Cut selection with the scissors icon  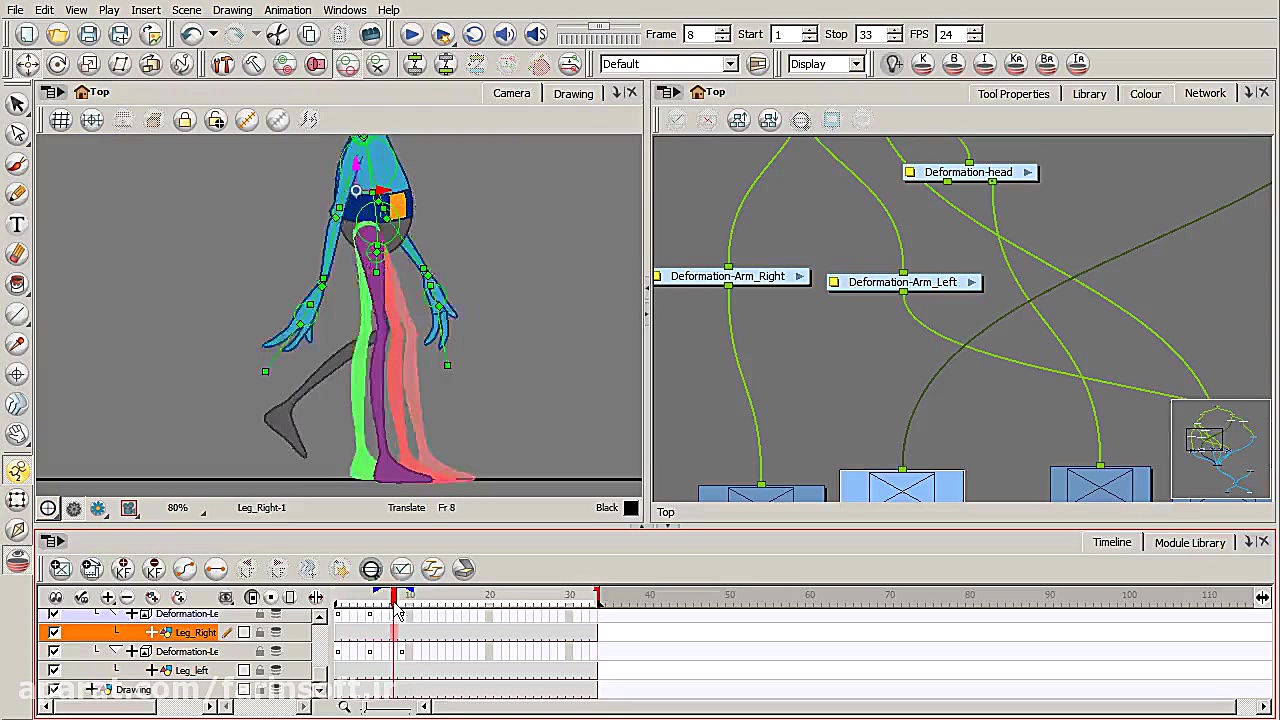coord(278,34)
